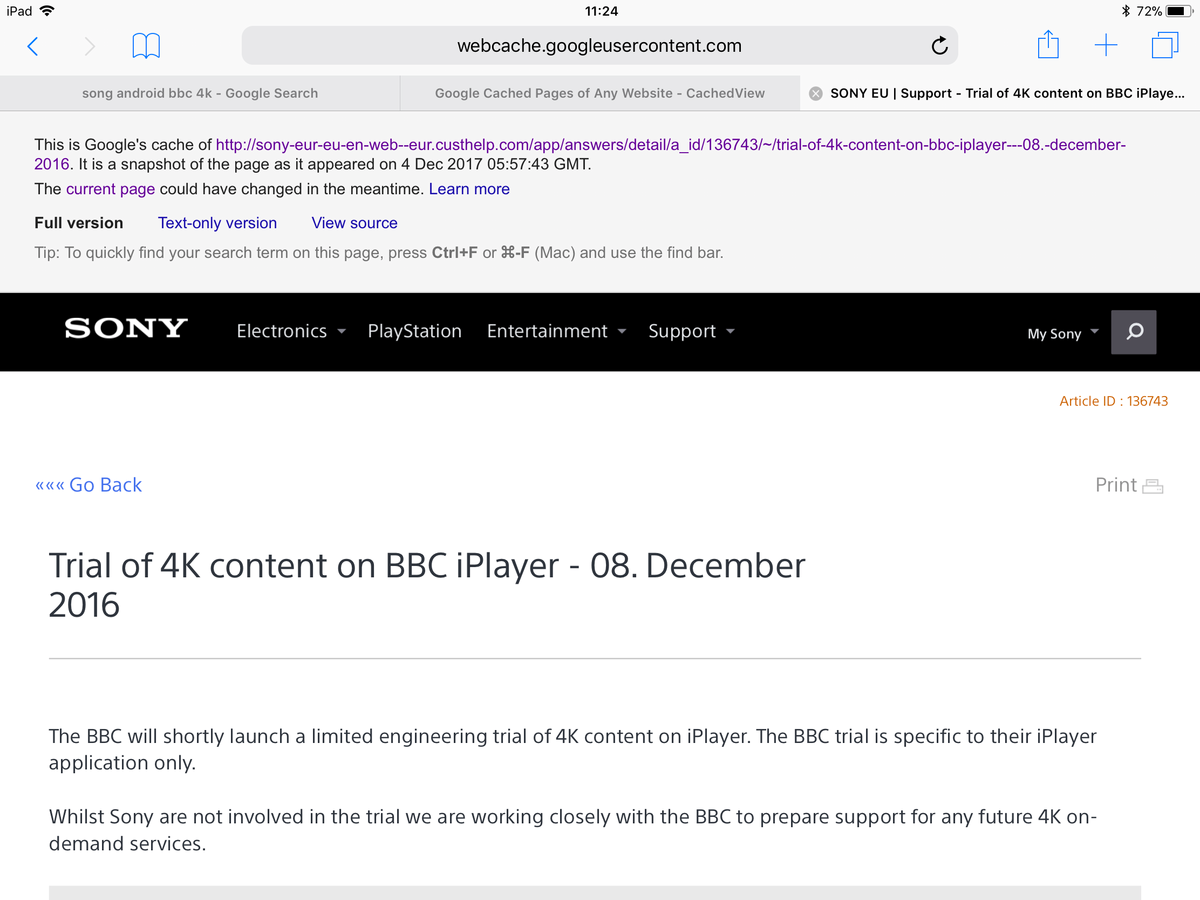Open a new tab with plus icon

[1106, 45]
